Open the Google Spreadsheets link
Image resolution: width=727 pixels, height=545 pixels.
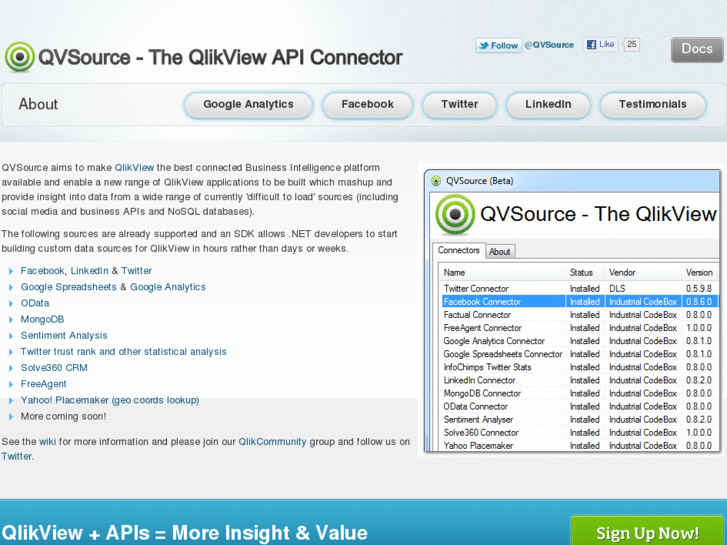69,287
